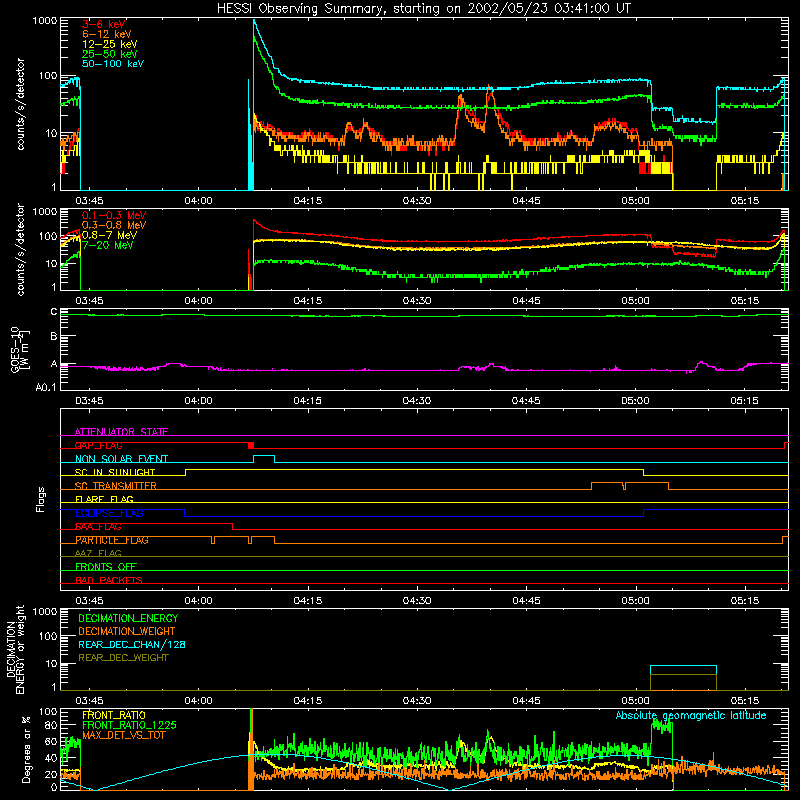Click the 12-25 keV legend entry
The image size is (800, 800).
point(110,44)
